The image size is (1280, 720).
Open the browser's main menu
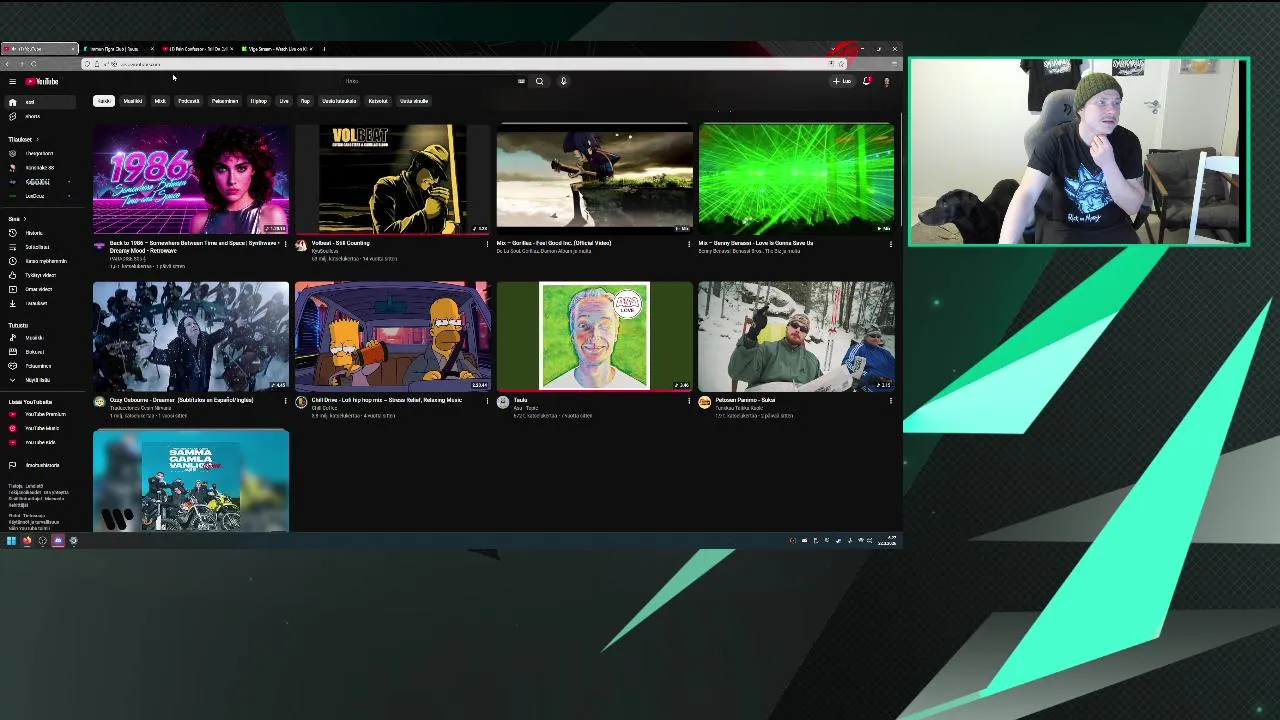[x=894, y=64]
